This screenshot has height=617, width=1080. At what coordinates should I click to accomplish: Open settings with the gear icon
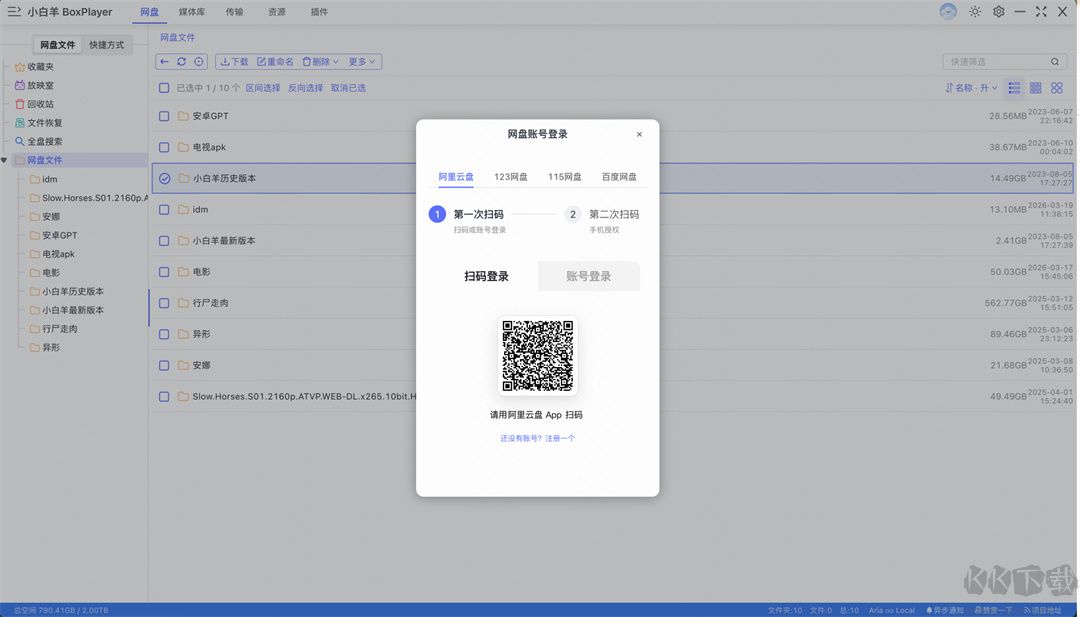click(x=998, y=12)
